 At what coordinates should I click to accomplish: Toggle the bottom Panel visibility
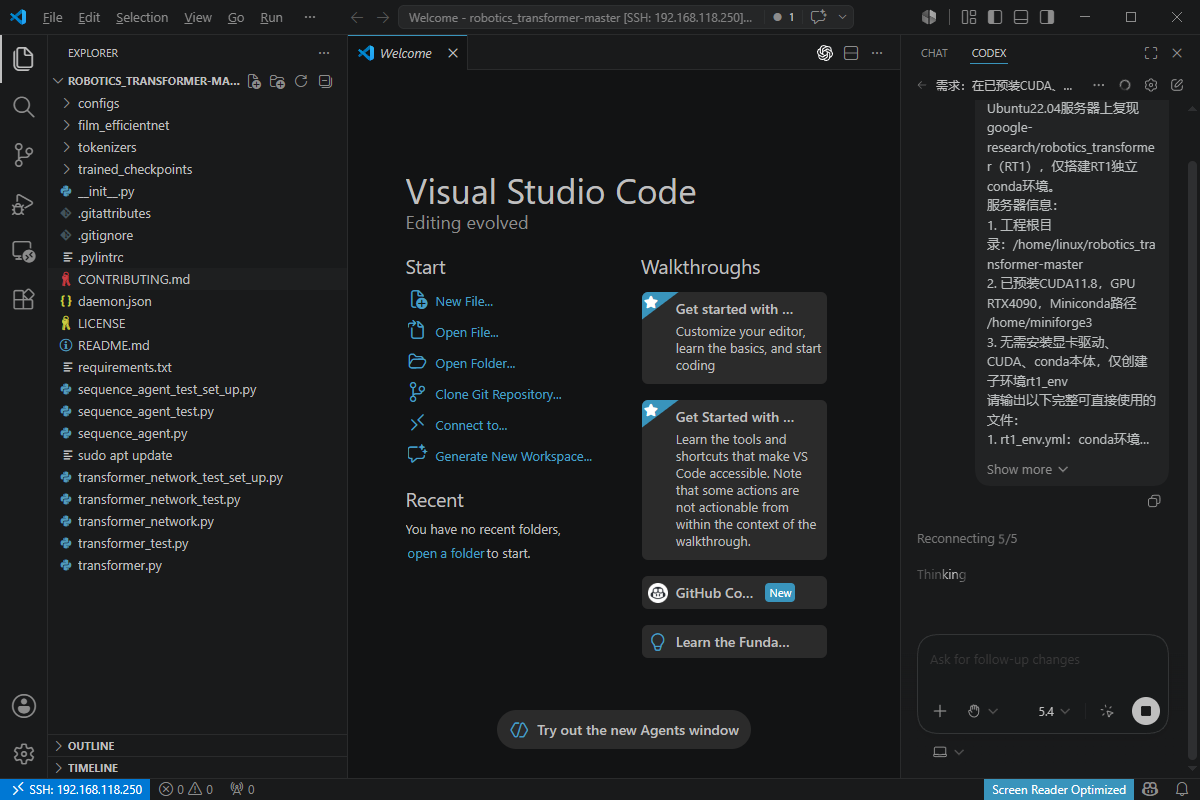(x=1020, y=17)
